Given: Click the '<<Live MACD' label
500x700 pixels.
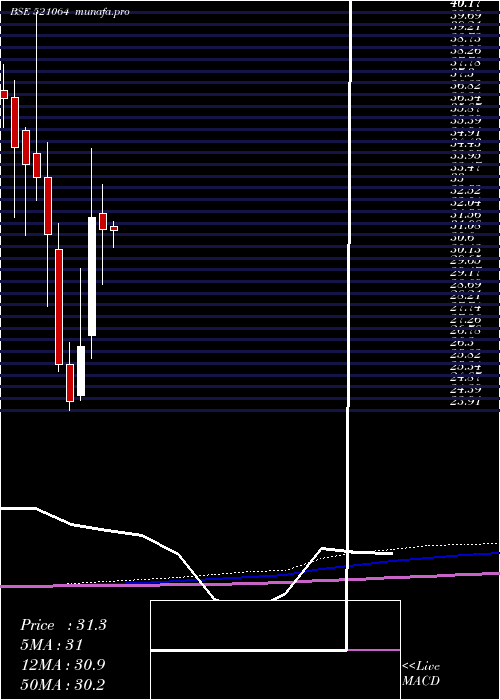Looking at the screenshot, I should point(421,674).
